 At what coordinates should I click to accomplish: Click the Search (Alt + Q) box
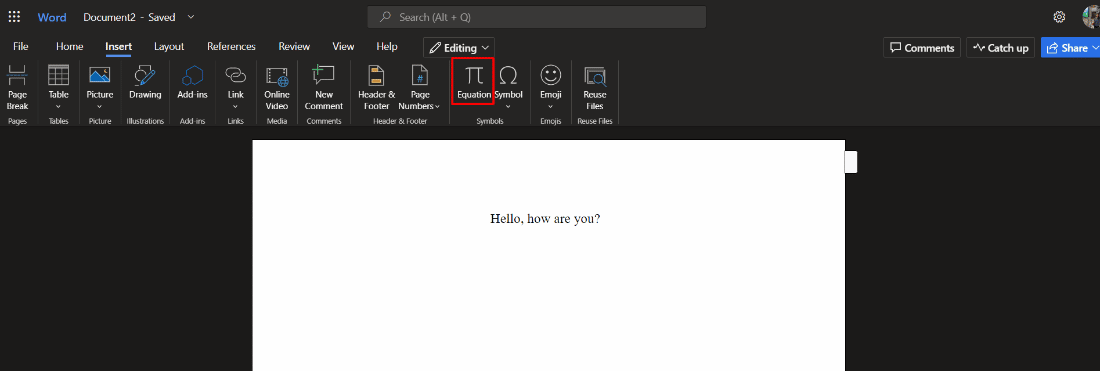point(537,17)
